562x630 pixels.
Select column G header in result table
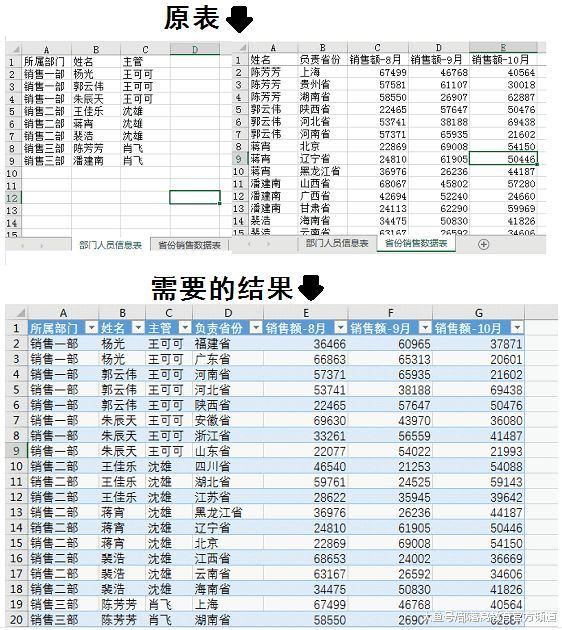click(x=478, y=313)
